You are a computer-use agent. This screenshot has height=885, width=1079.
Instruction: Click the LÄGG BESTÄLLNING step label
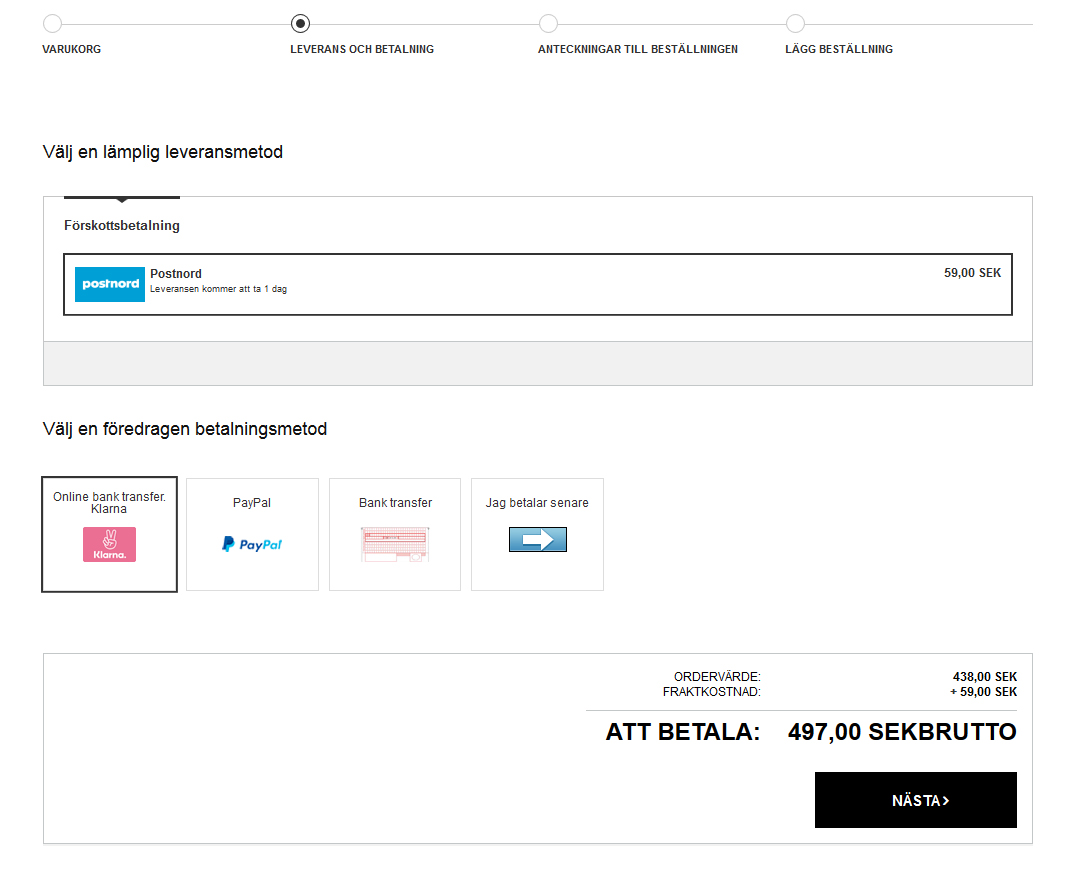click(839, 49)
